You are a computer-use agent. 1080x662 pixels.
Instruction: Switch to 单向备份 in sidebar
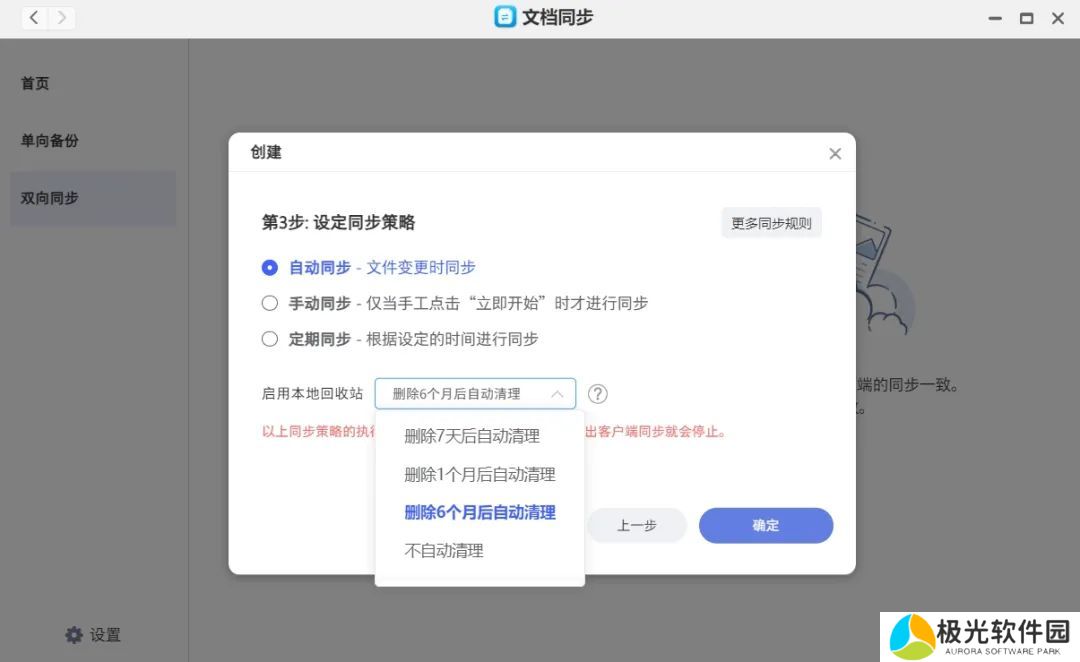coord(50,141)
